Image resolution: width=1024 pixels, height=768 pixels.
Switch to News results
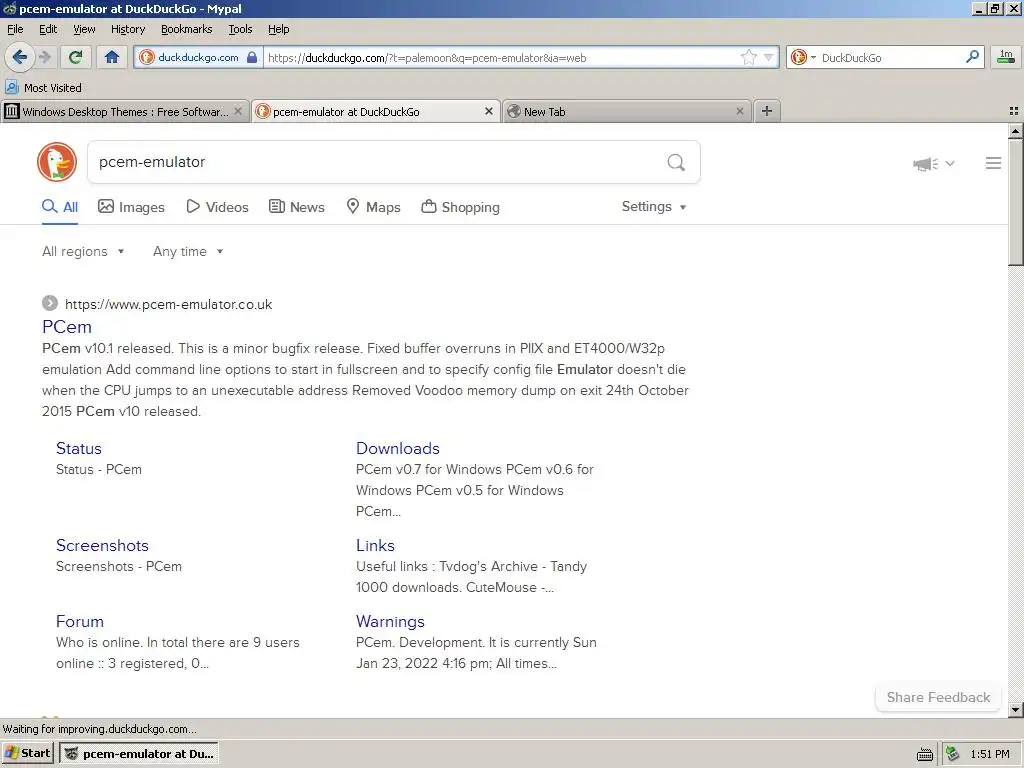click(297, 207)
